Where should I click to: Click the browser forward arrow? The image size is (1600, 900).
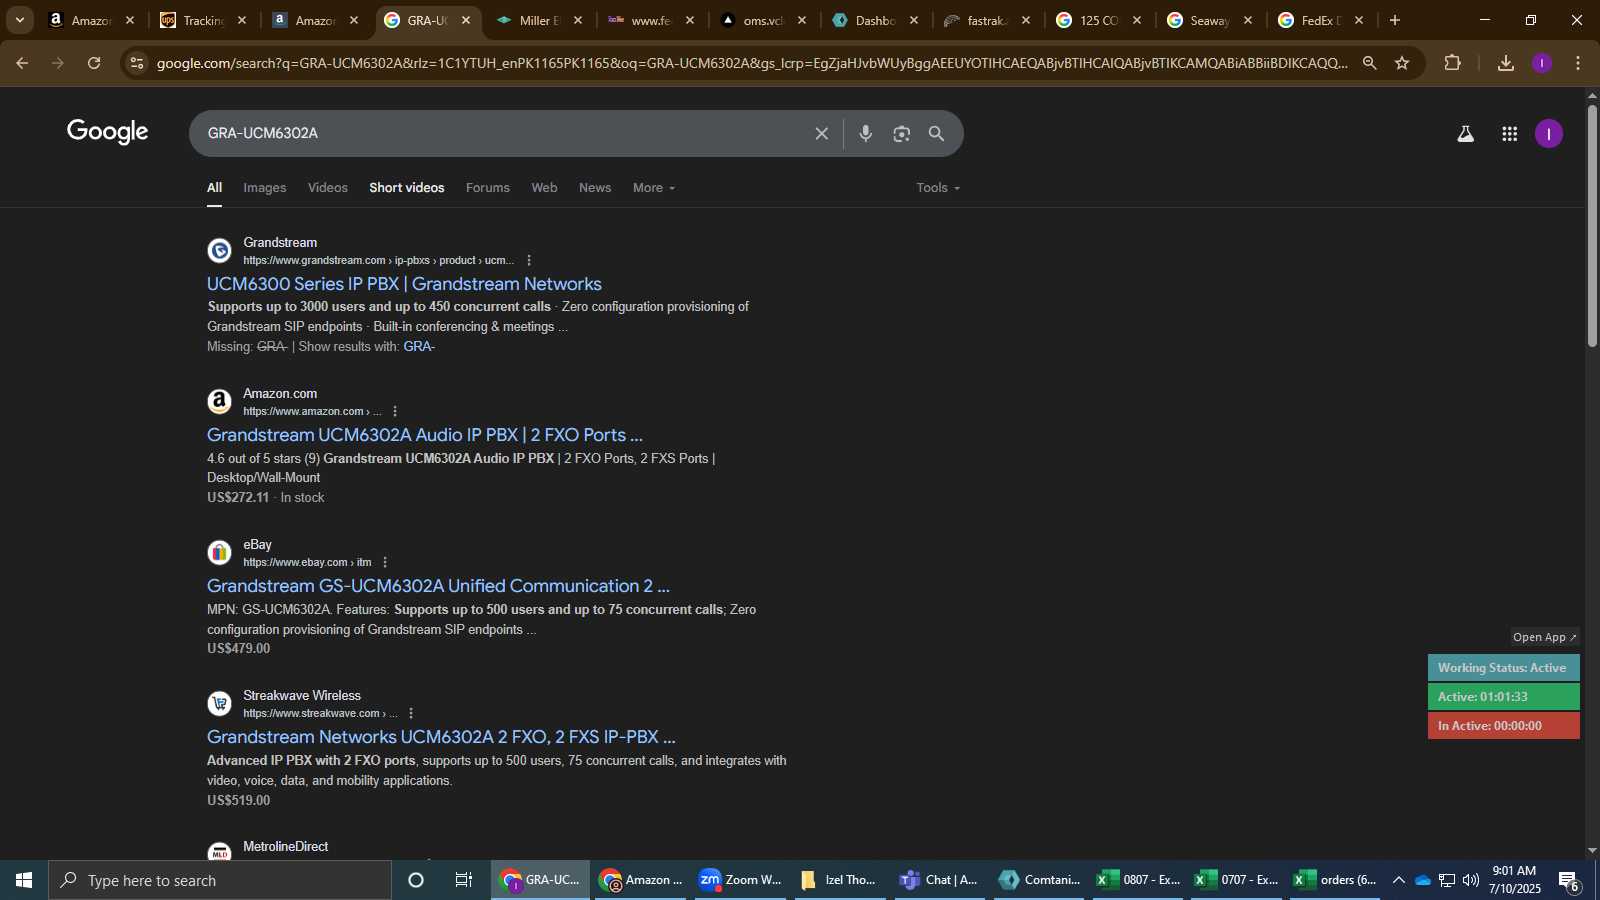58,63
